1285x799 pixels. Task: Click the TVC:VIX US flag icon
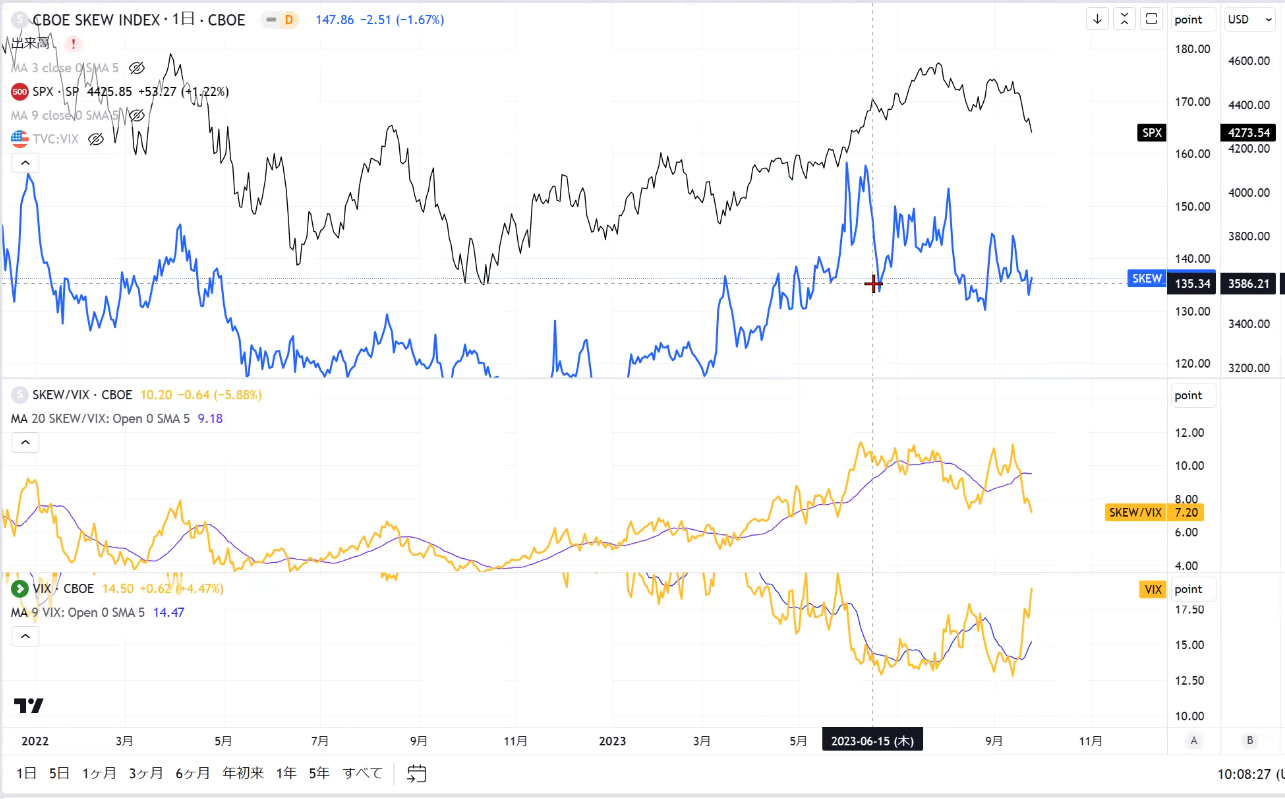coord(19,139)
